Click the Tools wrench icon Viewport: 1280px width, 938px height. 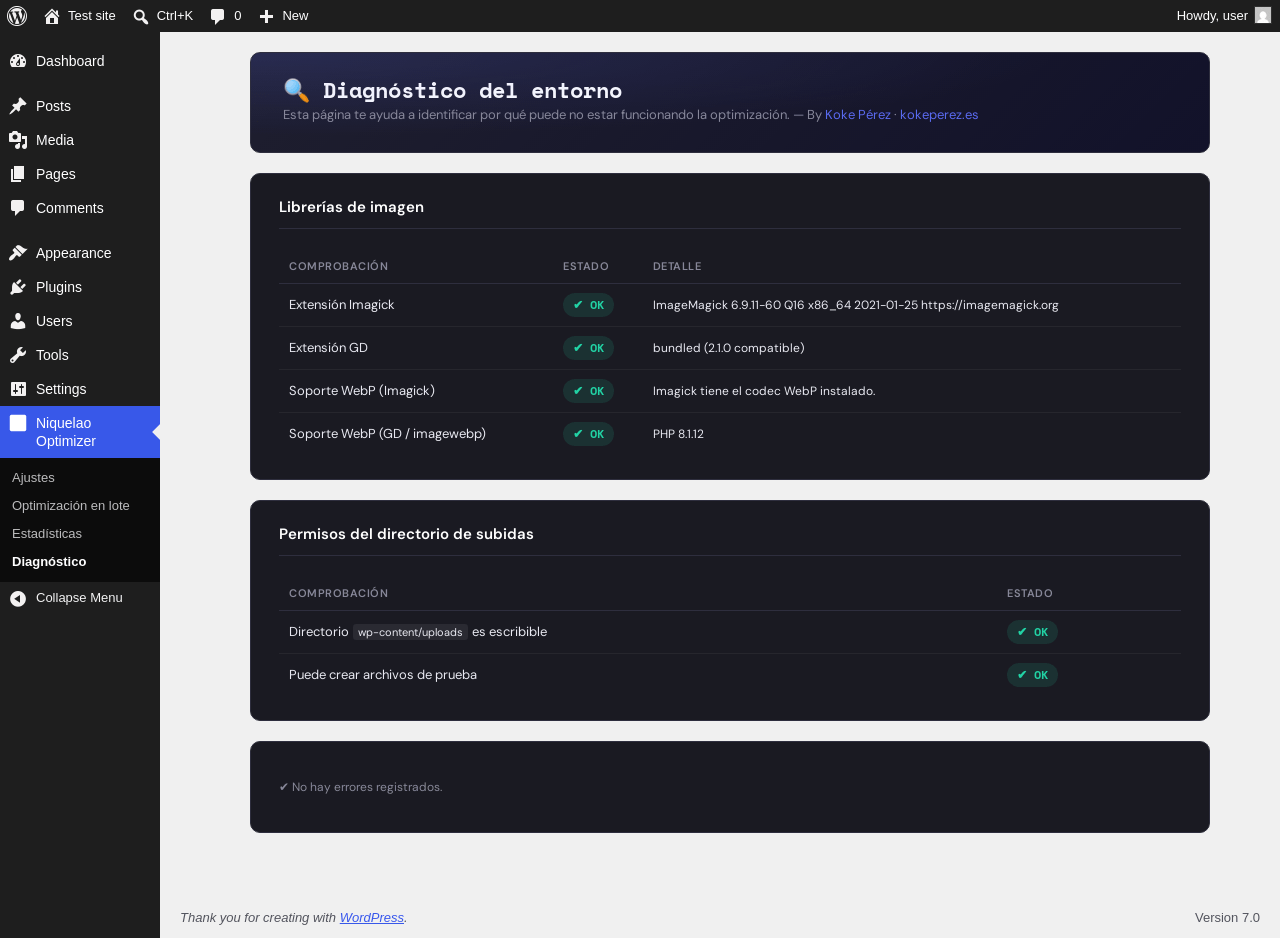point(18,355)
